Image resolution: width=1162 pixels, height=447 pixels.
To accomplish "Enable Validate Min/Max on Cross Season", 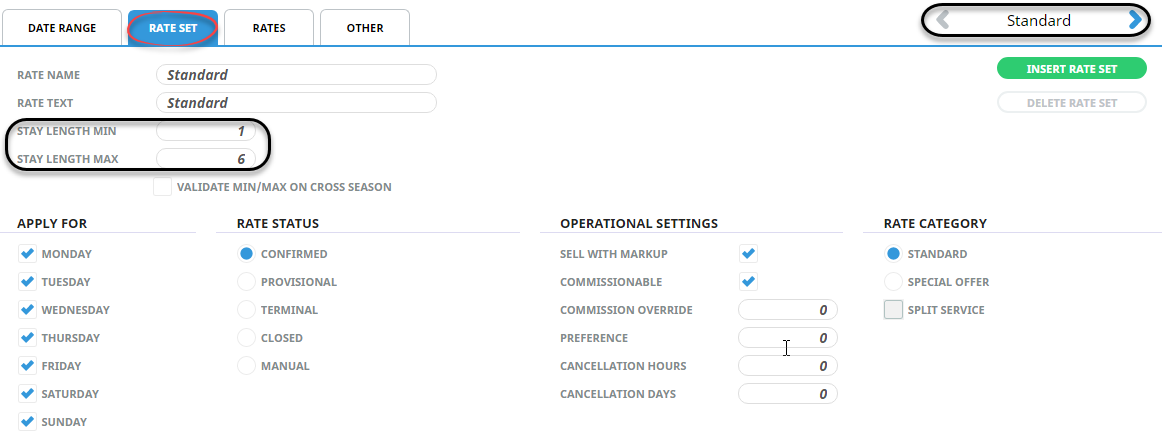I will (162, 187).
